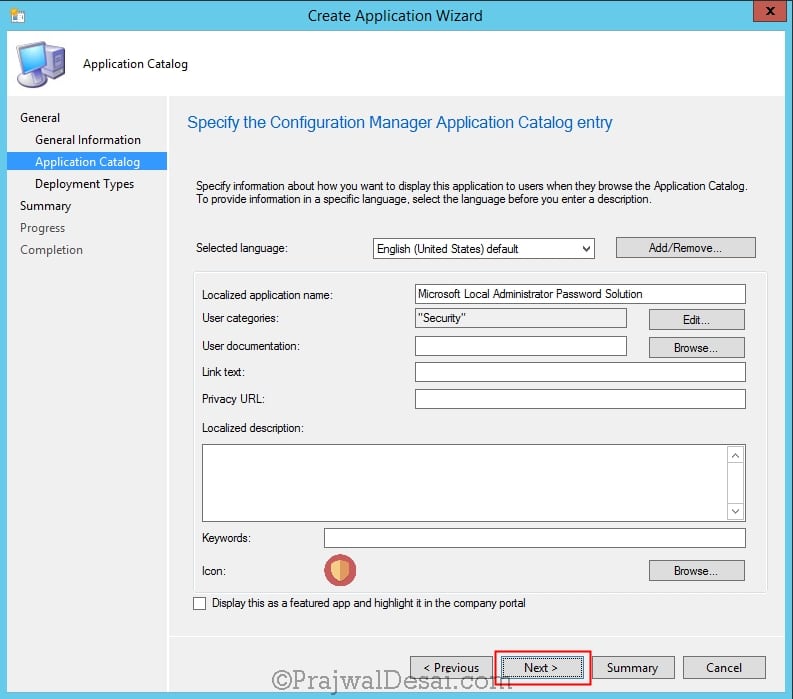This screenshot has height=699, width=793.
Task: Go to General Information step
Action: pos(88,140)
